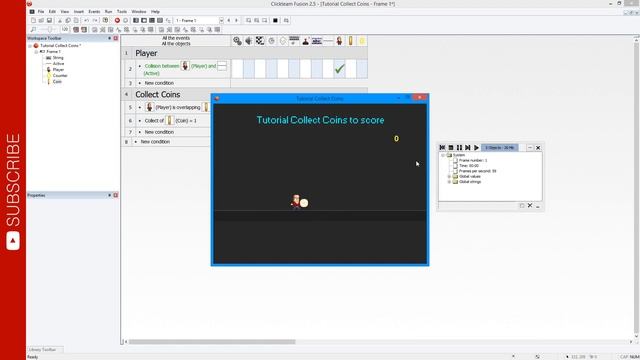640x360 pixels.
Task: Open the frame selector dropdown
Action: [x=221, y=20]
